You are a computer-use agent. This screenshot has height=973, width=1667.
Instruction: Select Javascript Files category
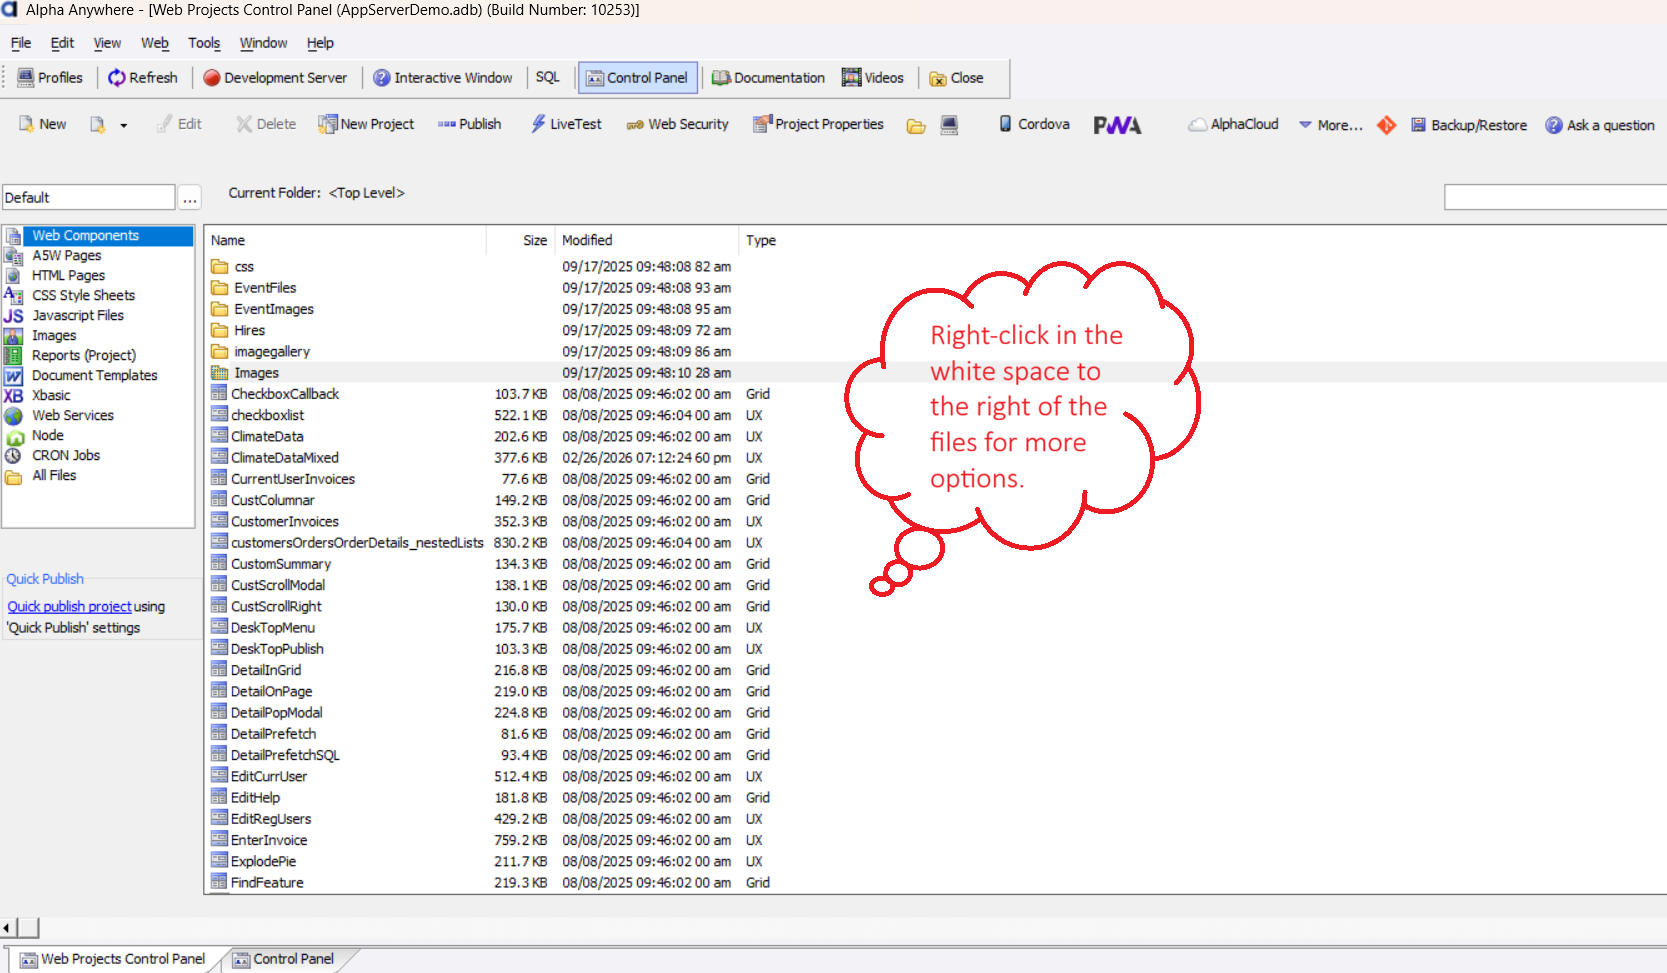(77, 316)
